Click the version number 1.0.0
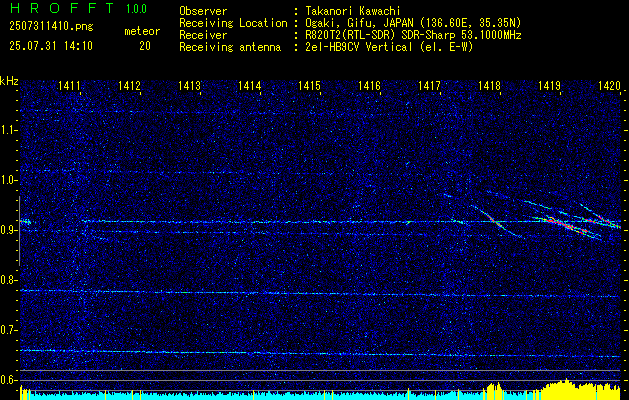The height and width of the screenshot is (400, 629). point(136,9)
